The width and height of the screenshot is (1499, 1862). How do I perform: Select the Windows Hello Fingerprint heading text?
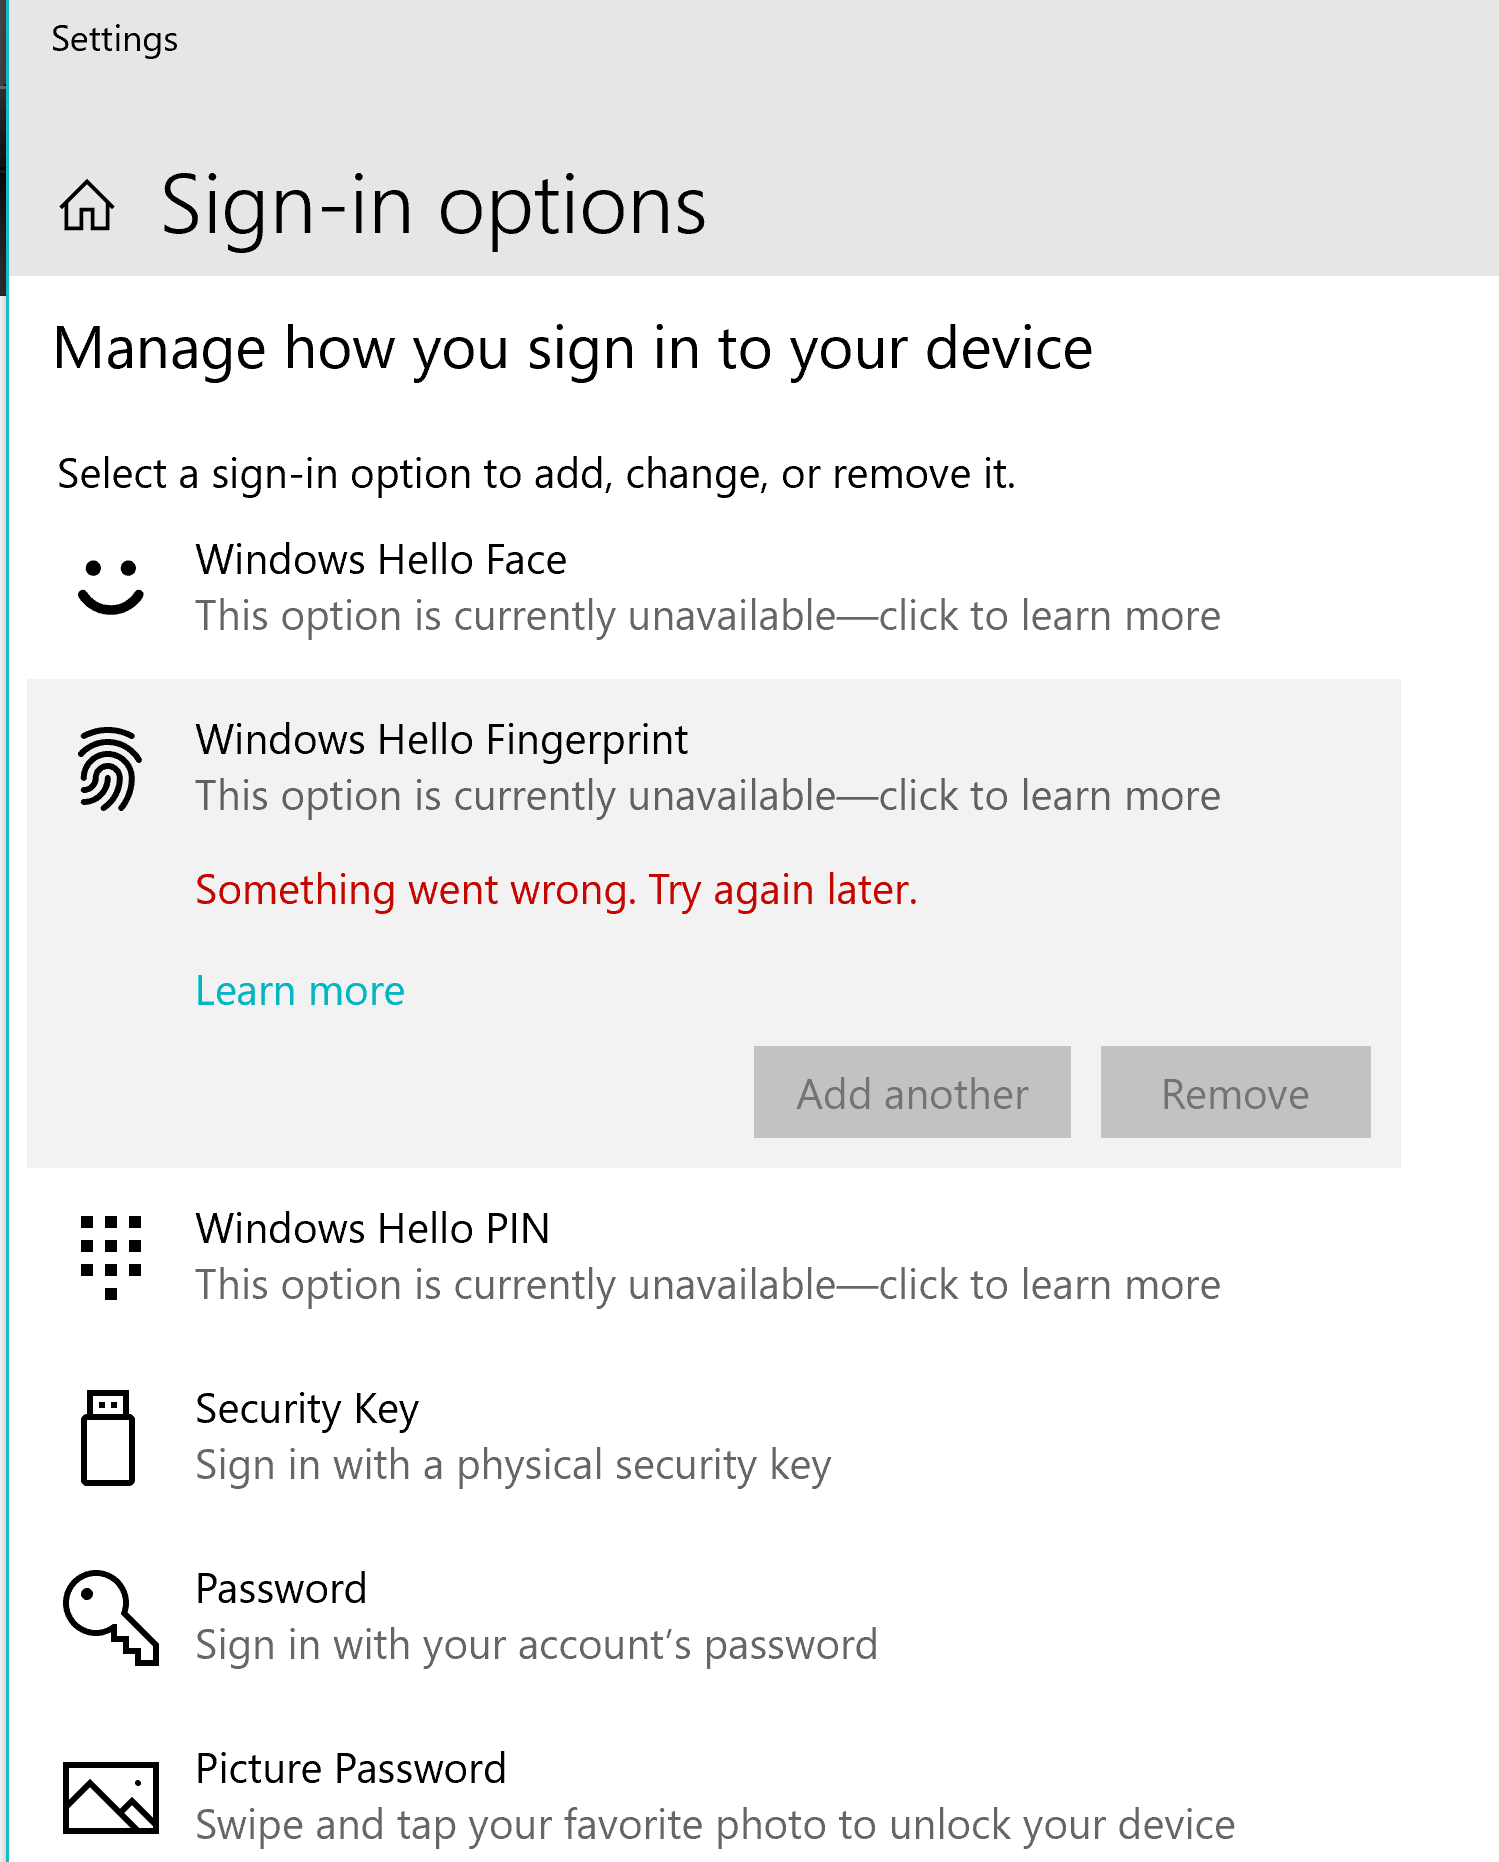coord(442,740)
